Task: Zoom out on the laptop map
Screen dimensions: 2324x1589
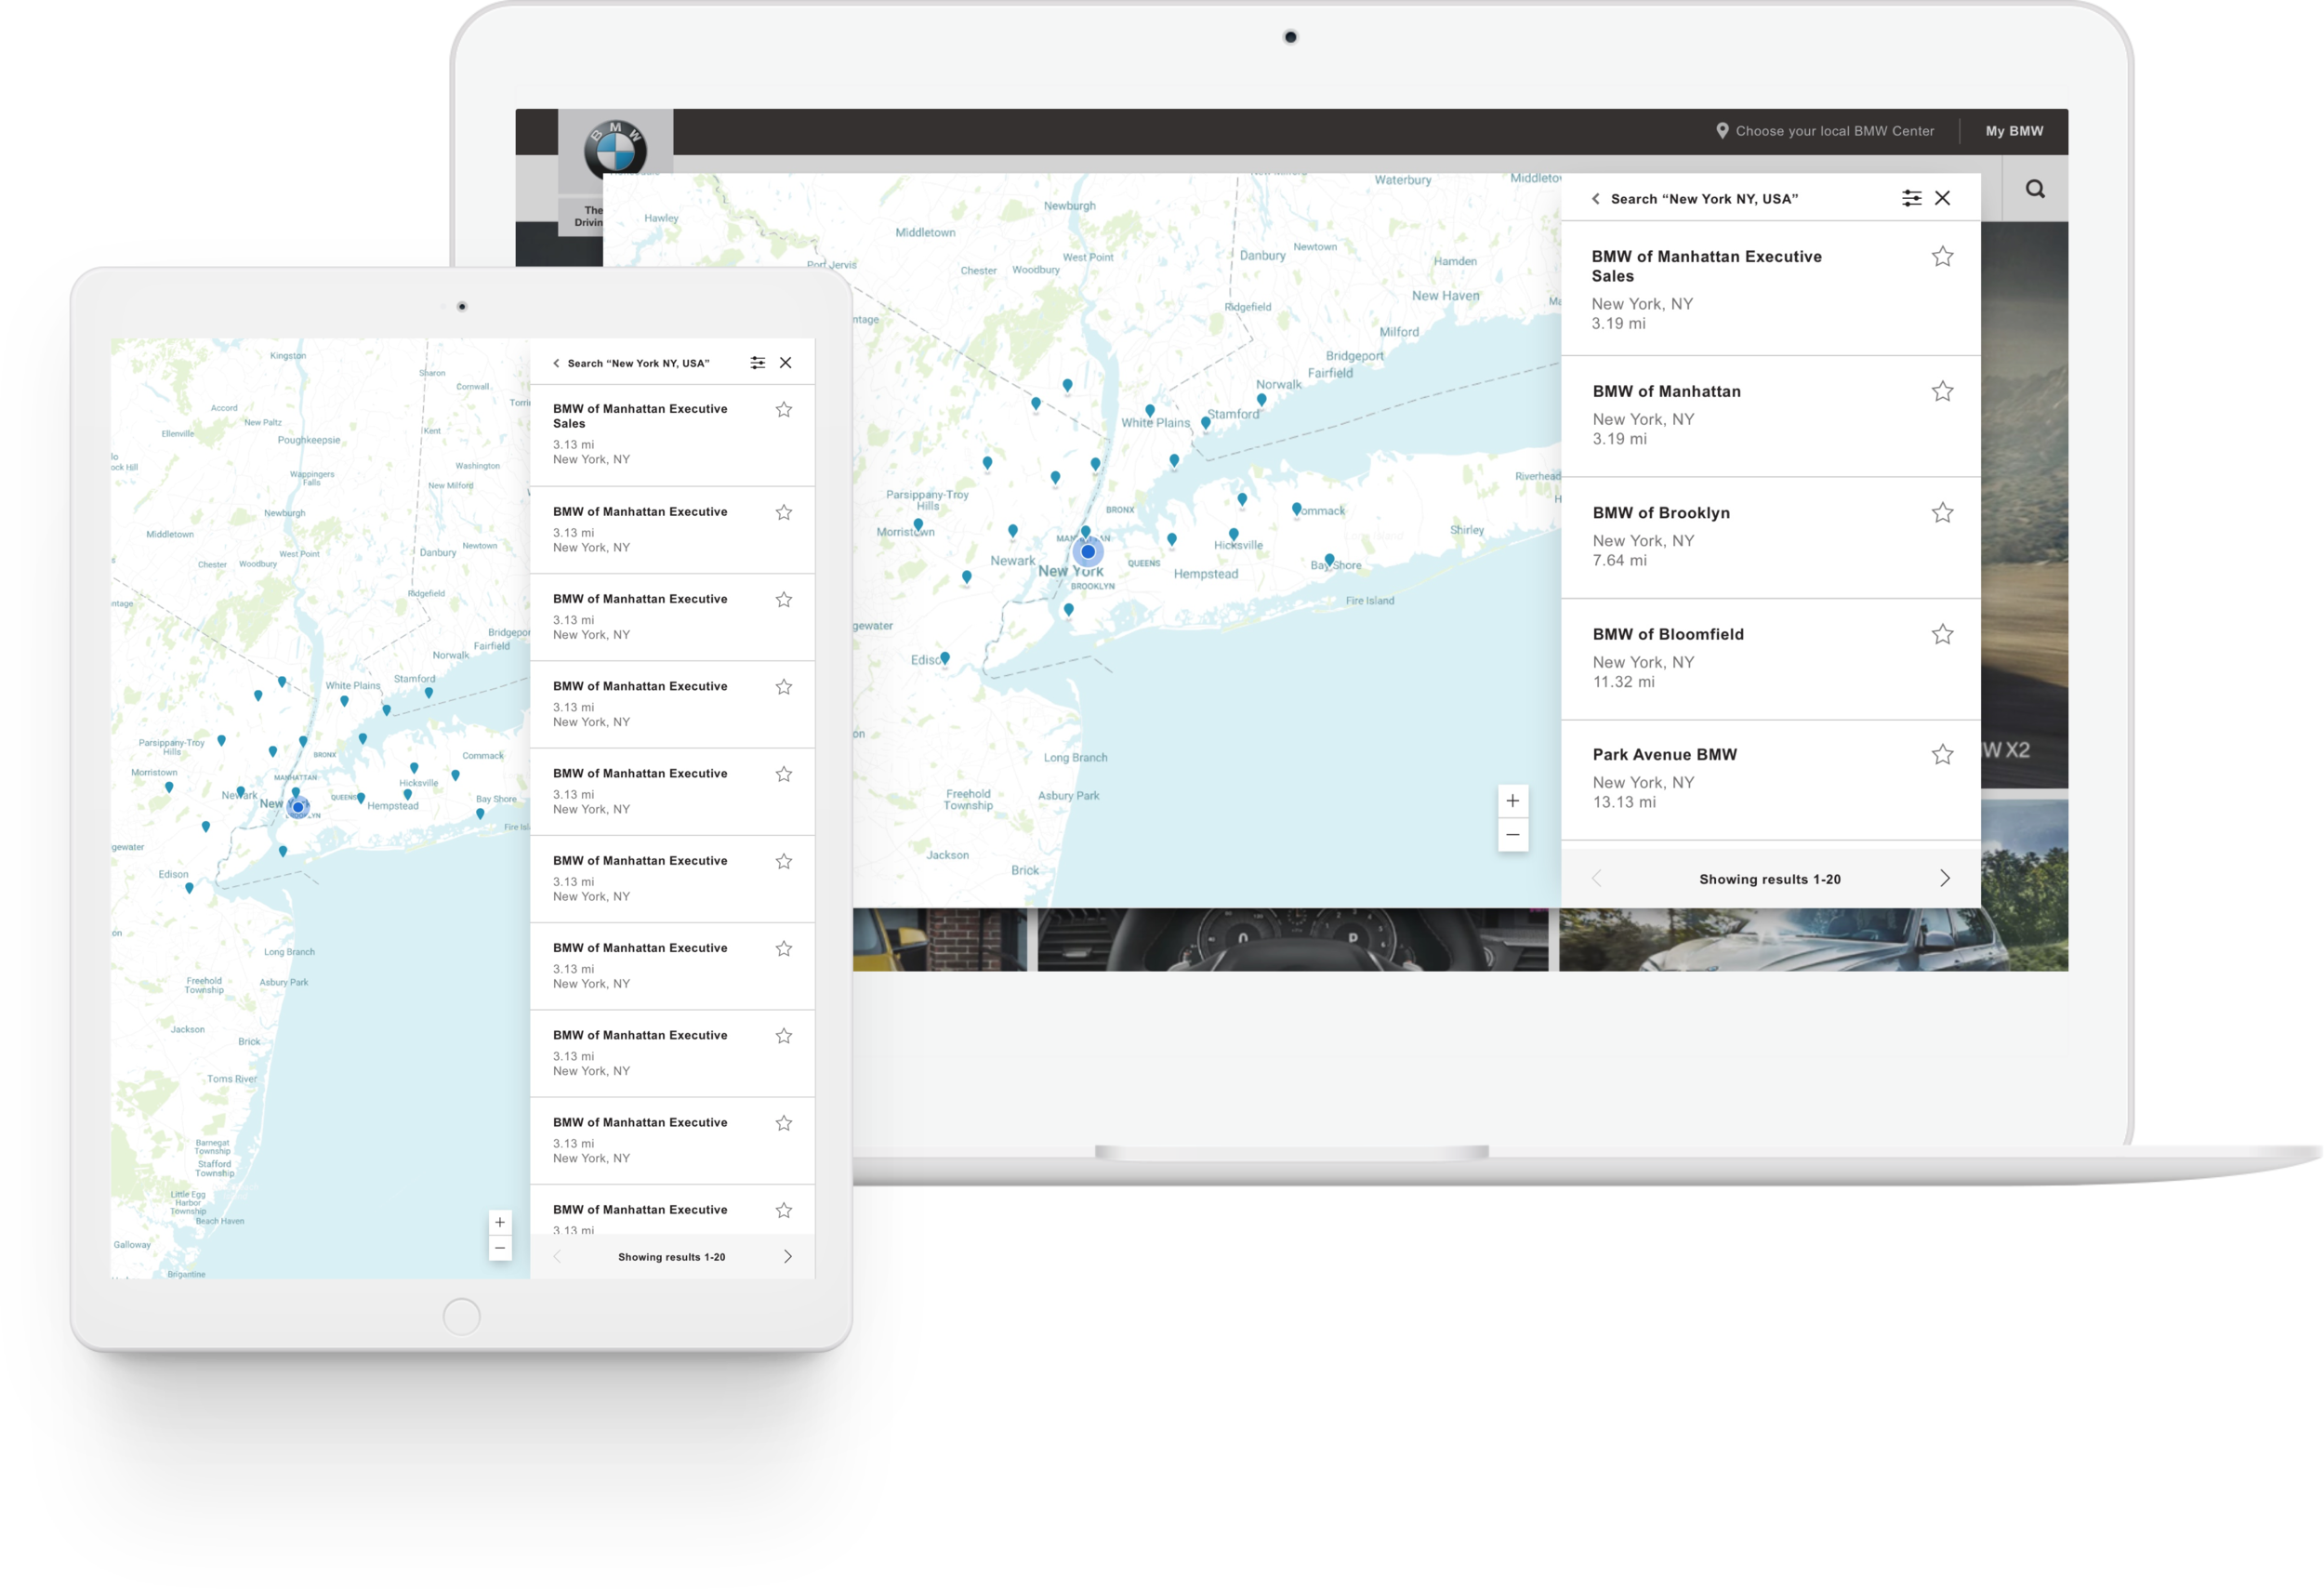Action: 1512,835
